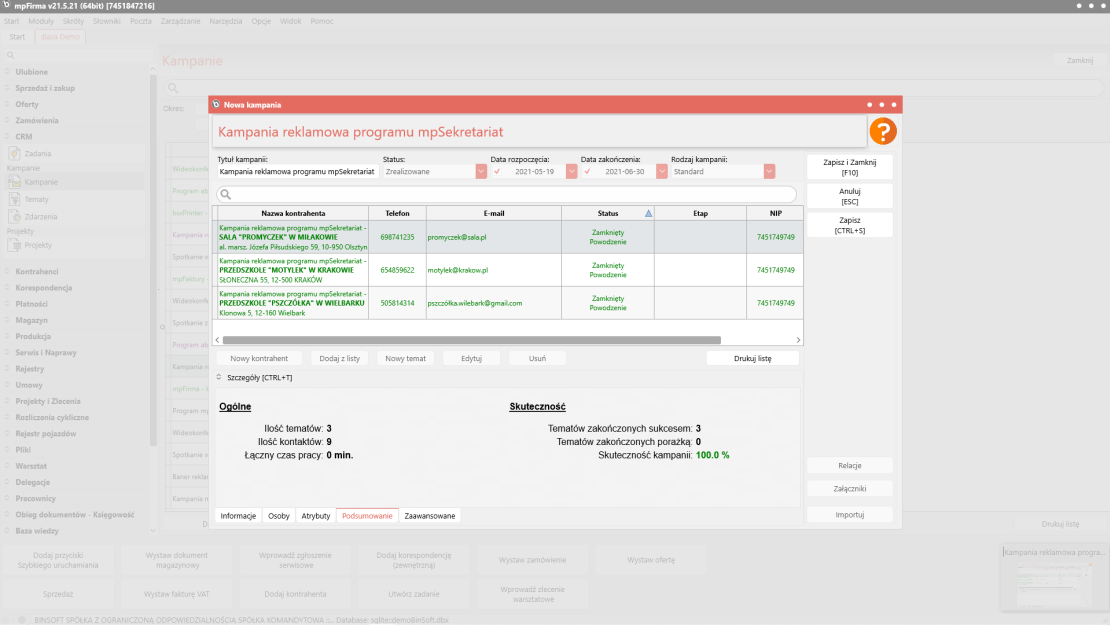Click the Zadania icon in CRM sidebar
The height and width of the screenshot is (625, 1110).
pos(14,153)
